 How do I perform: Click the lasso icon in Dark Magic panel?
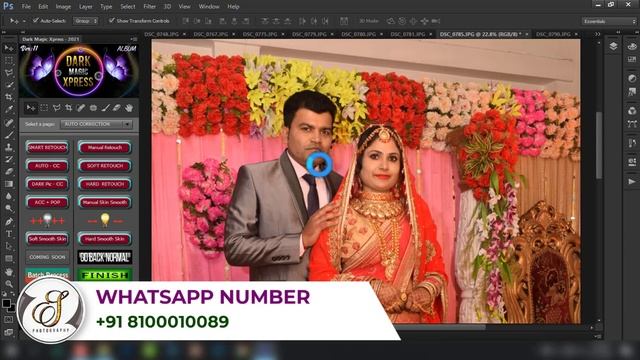coord(56,108)
